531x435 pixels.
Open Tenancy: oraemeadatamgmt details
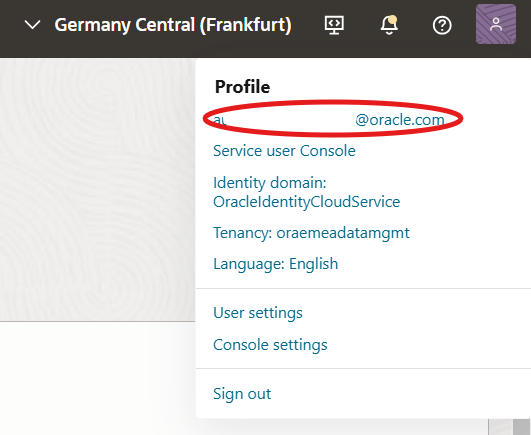point(311,233)
